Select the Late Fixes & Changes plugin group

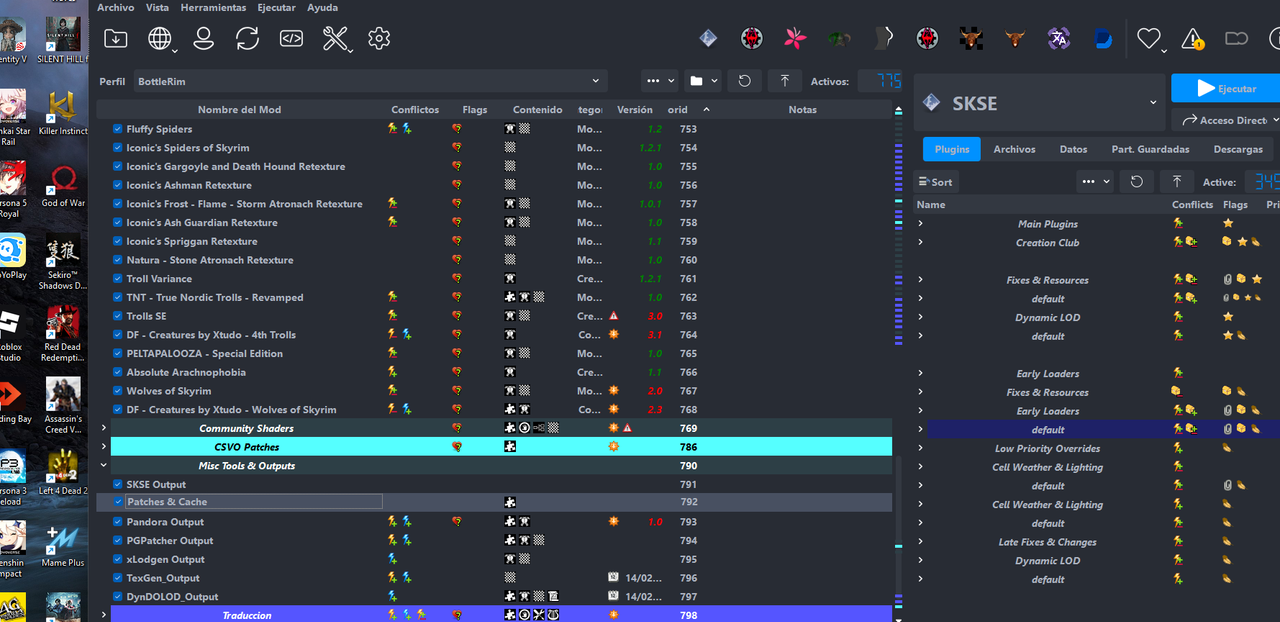click(1047, 542)
